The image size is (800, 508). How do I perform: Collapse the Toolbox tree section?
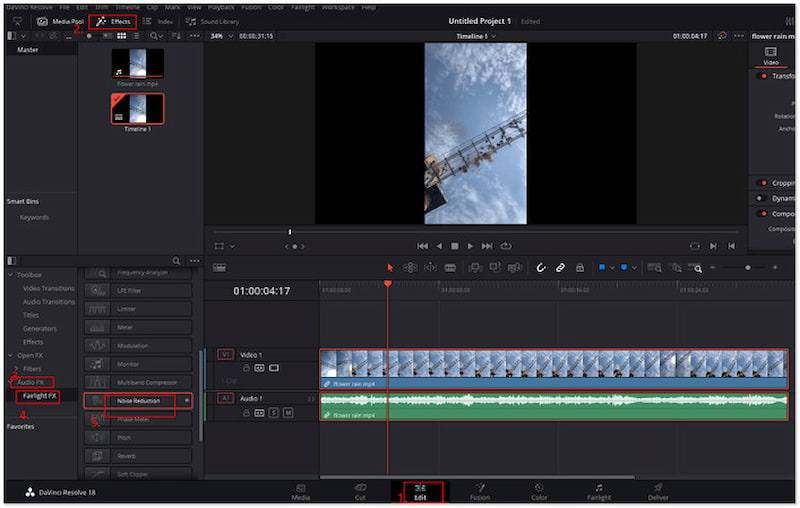click(10, 274)
